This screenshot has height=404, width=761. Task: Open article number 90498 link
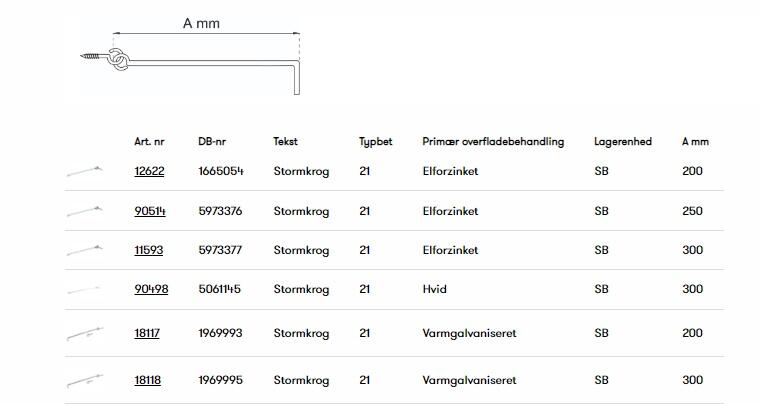[x=151, y=289]
